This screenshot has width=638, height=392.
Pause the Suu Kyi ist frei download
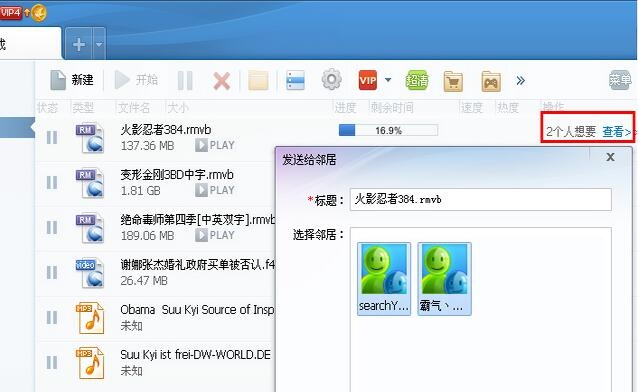point(52,362)
